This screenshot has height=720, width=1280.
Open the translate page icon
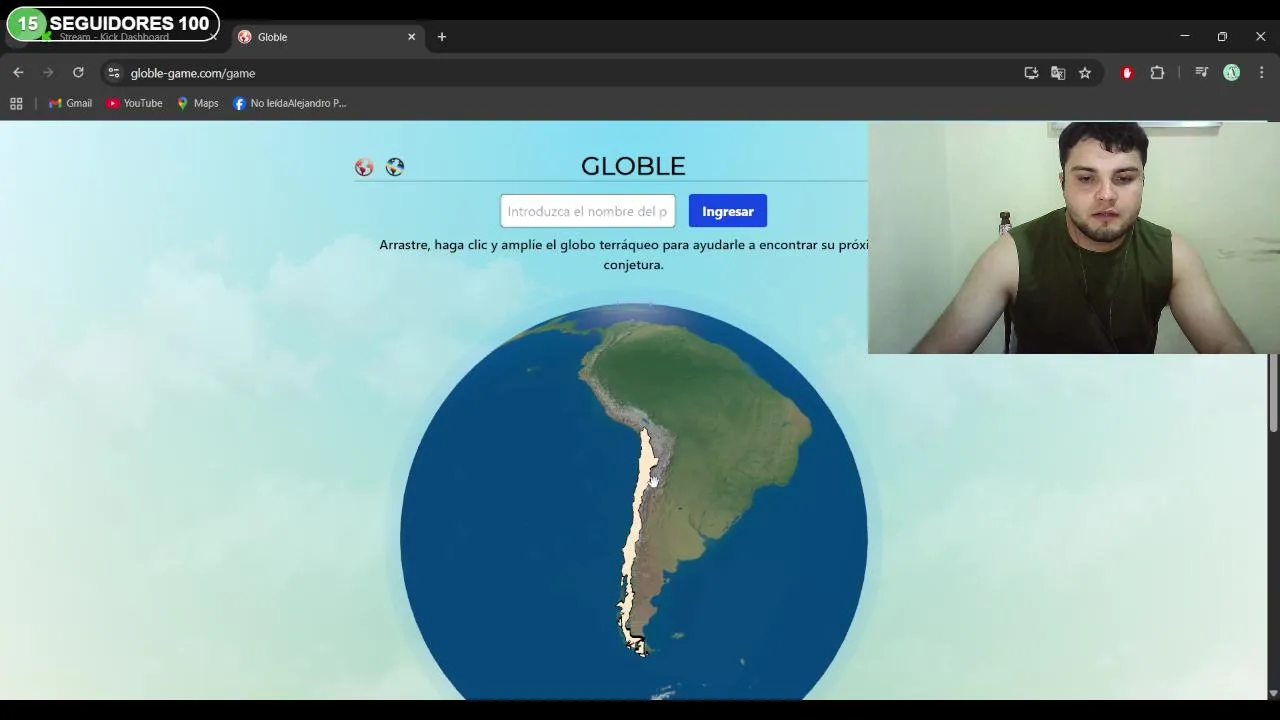tap(1058, 73)
